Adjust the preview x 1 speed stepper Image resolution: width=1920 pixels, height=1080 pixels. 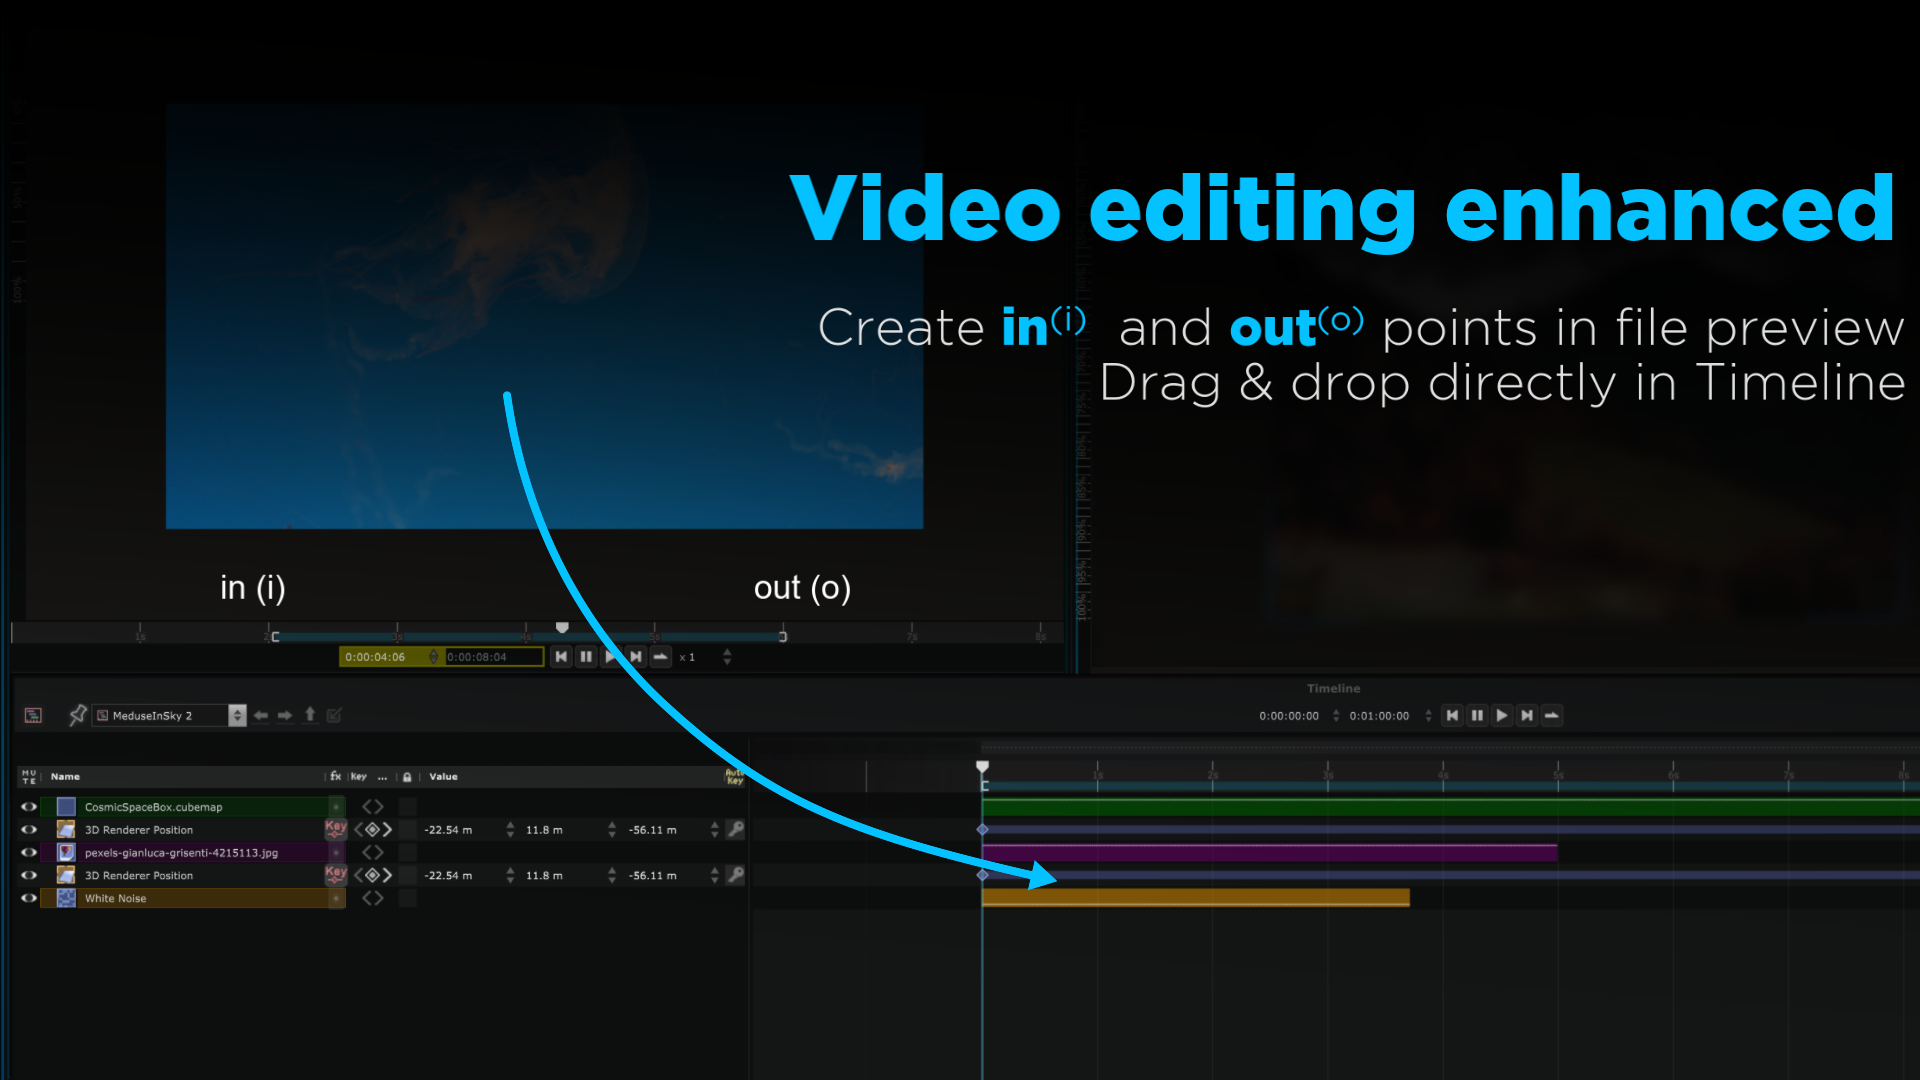pos(727,657)
